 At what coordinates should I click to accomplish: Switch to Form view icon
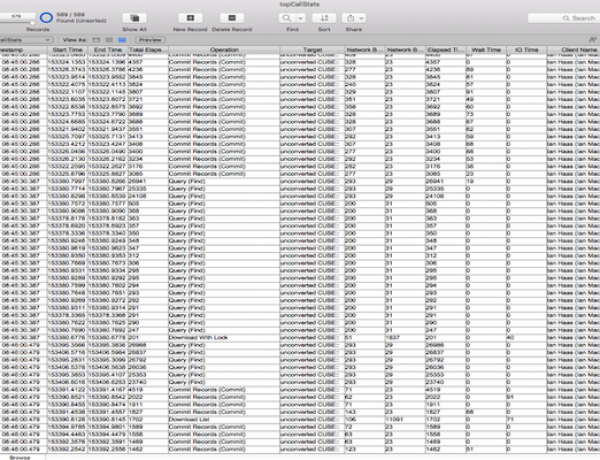pos(94,38)
